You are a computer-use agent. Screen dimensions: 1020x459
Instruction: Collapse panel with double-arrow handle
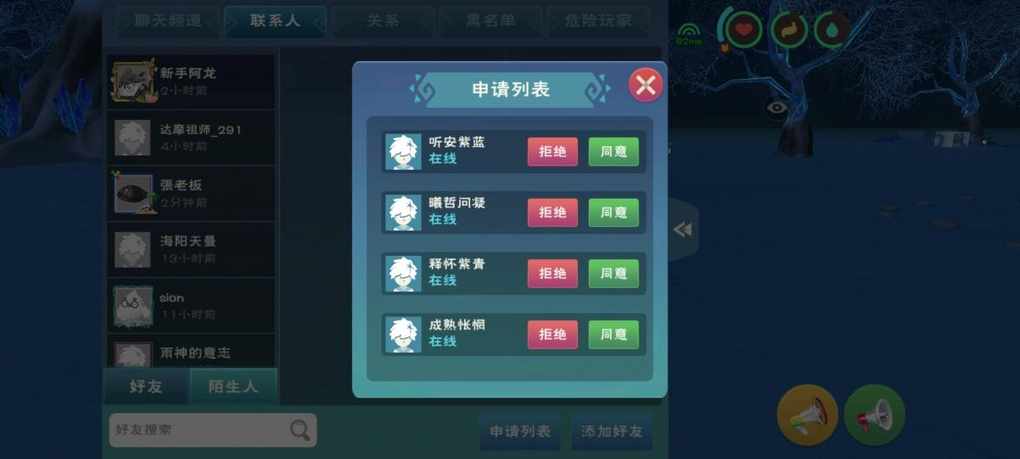[x=682, y=230]
